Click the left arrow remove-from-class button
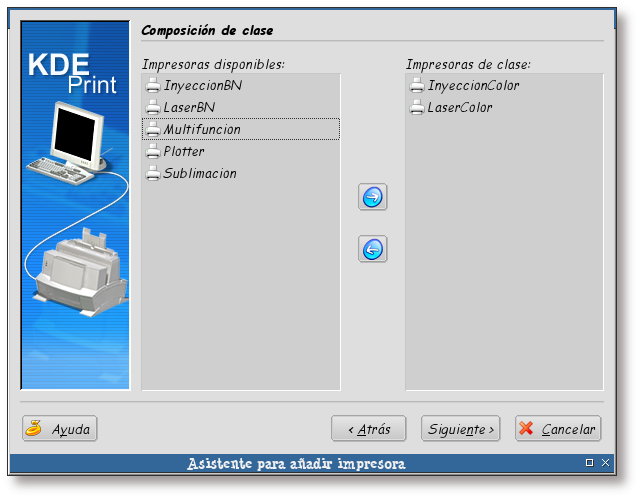Screen dimensions: 640x499 click(x=372, y=249)
